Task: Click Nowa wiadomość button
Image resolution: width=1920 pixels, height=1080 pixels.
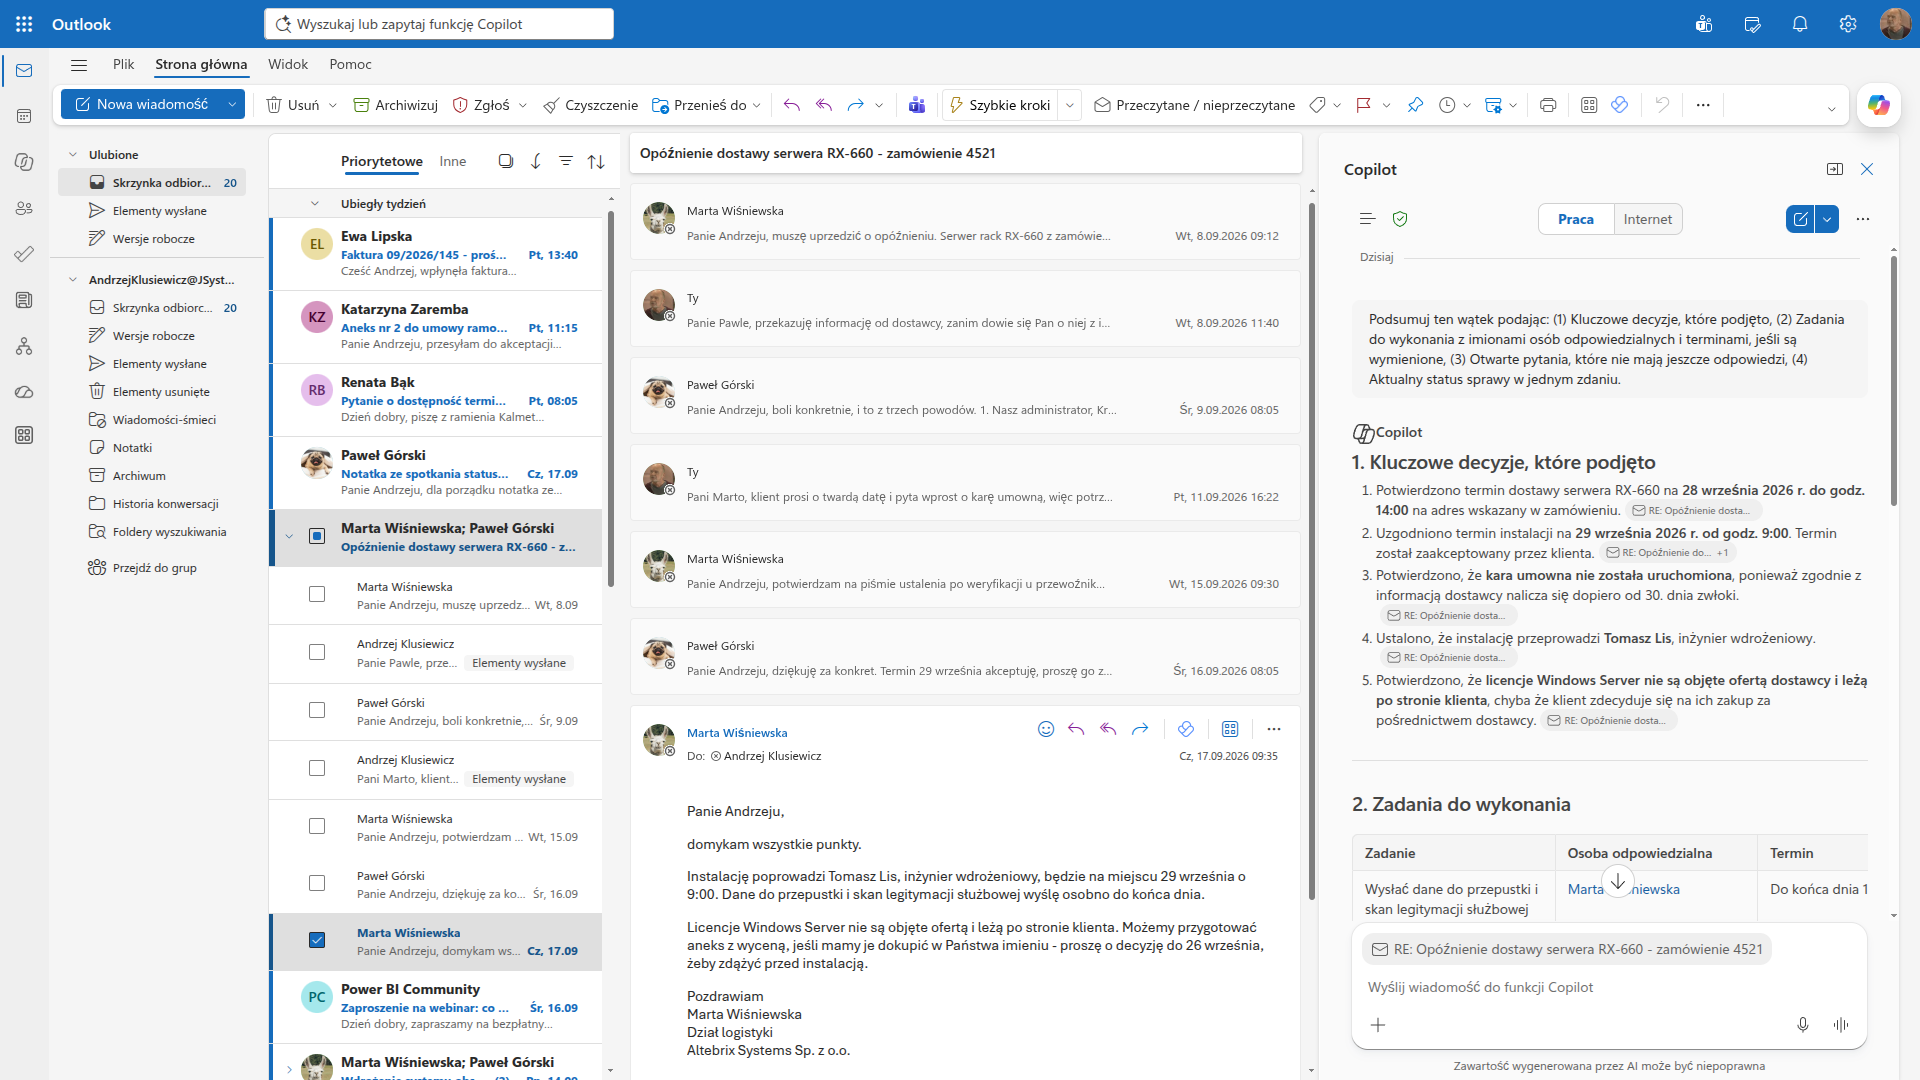Action: 141,104
